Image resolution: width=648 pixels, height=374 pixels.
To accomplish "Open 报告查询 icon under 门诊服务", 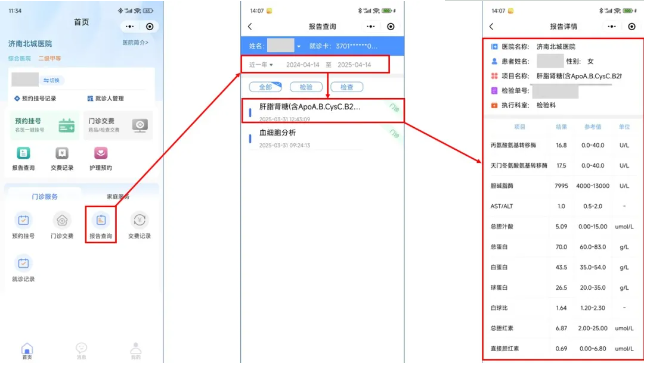I will (101, 226).
